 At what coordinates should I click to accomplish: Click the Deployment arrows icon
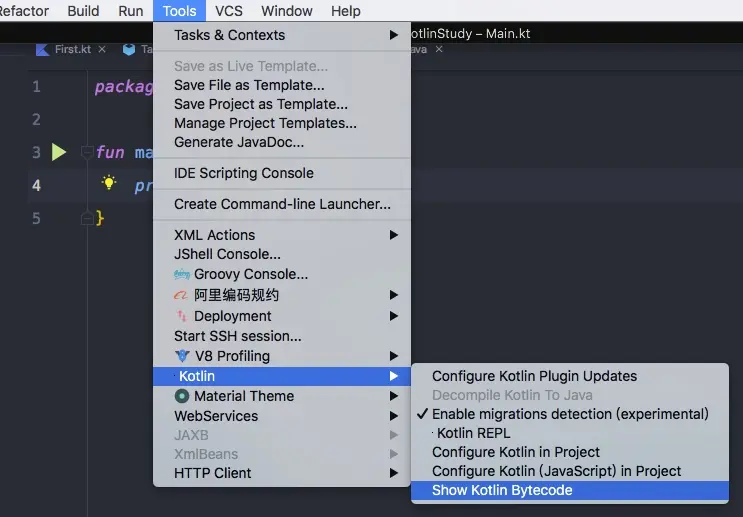pyautogui.click(x=181, y=316)
